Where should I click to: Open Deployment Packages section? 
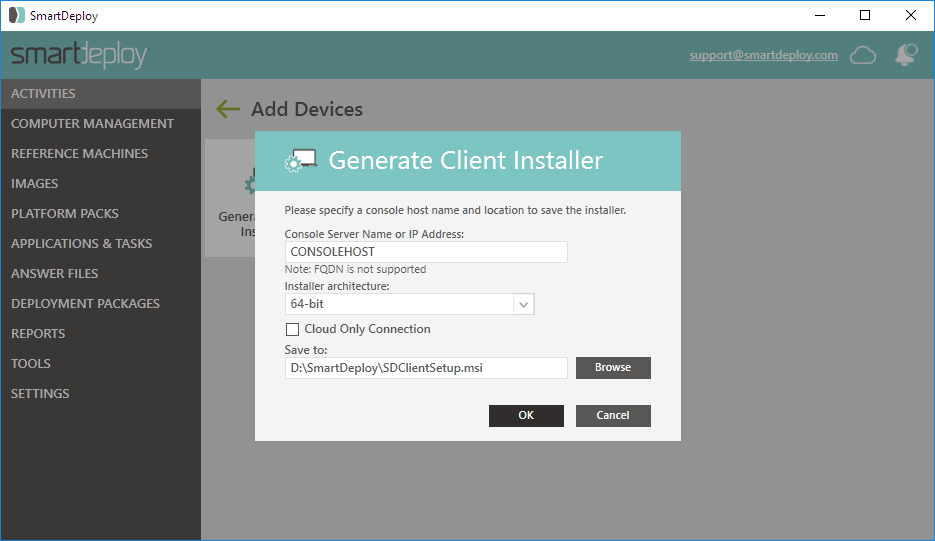click(x=101, y=303)
